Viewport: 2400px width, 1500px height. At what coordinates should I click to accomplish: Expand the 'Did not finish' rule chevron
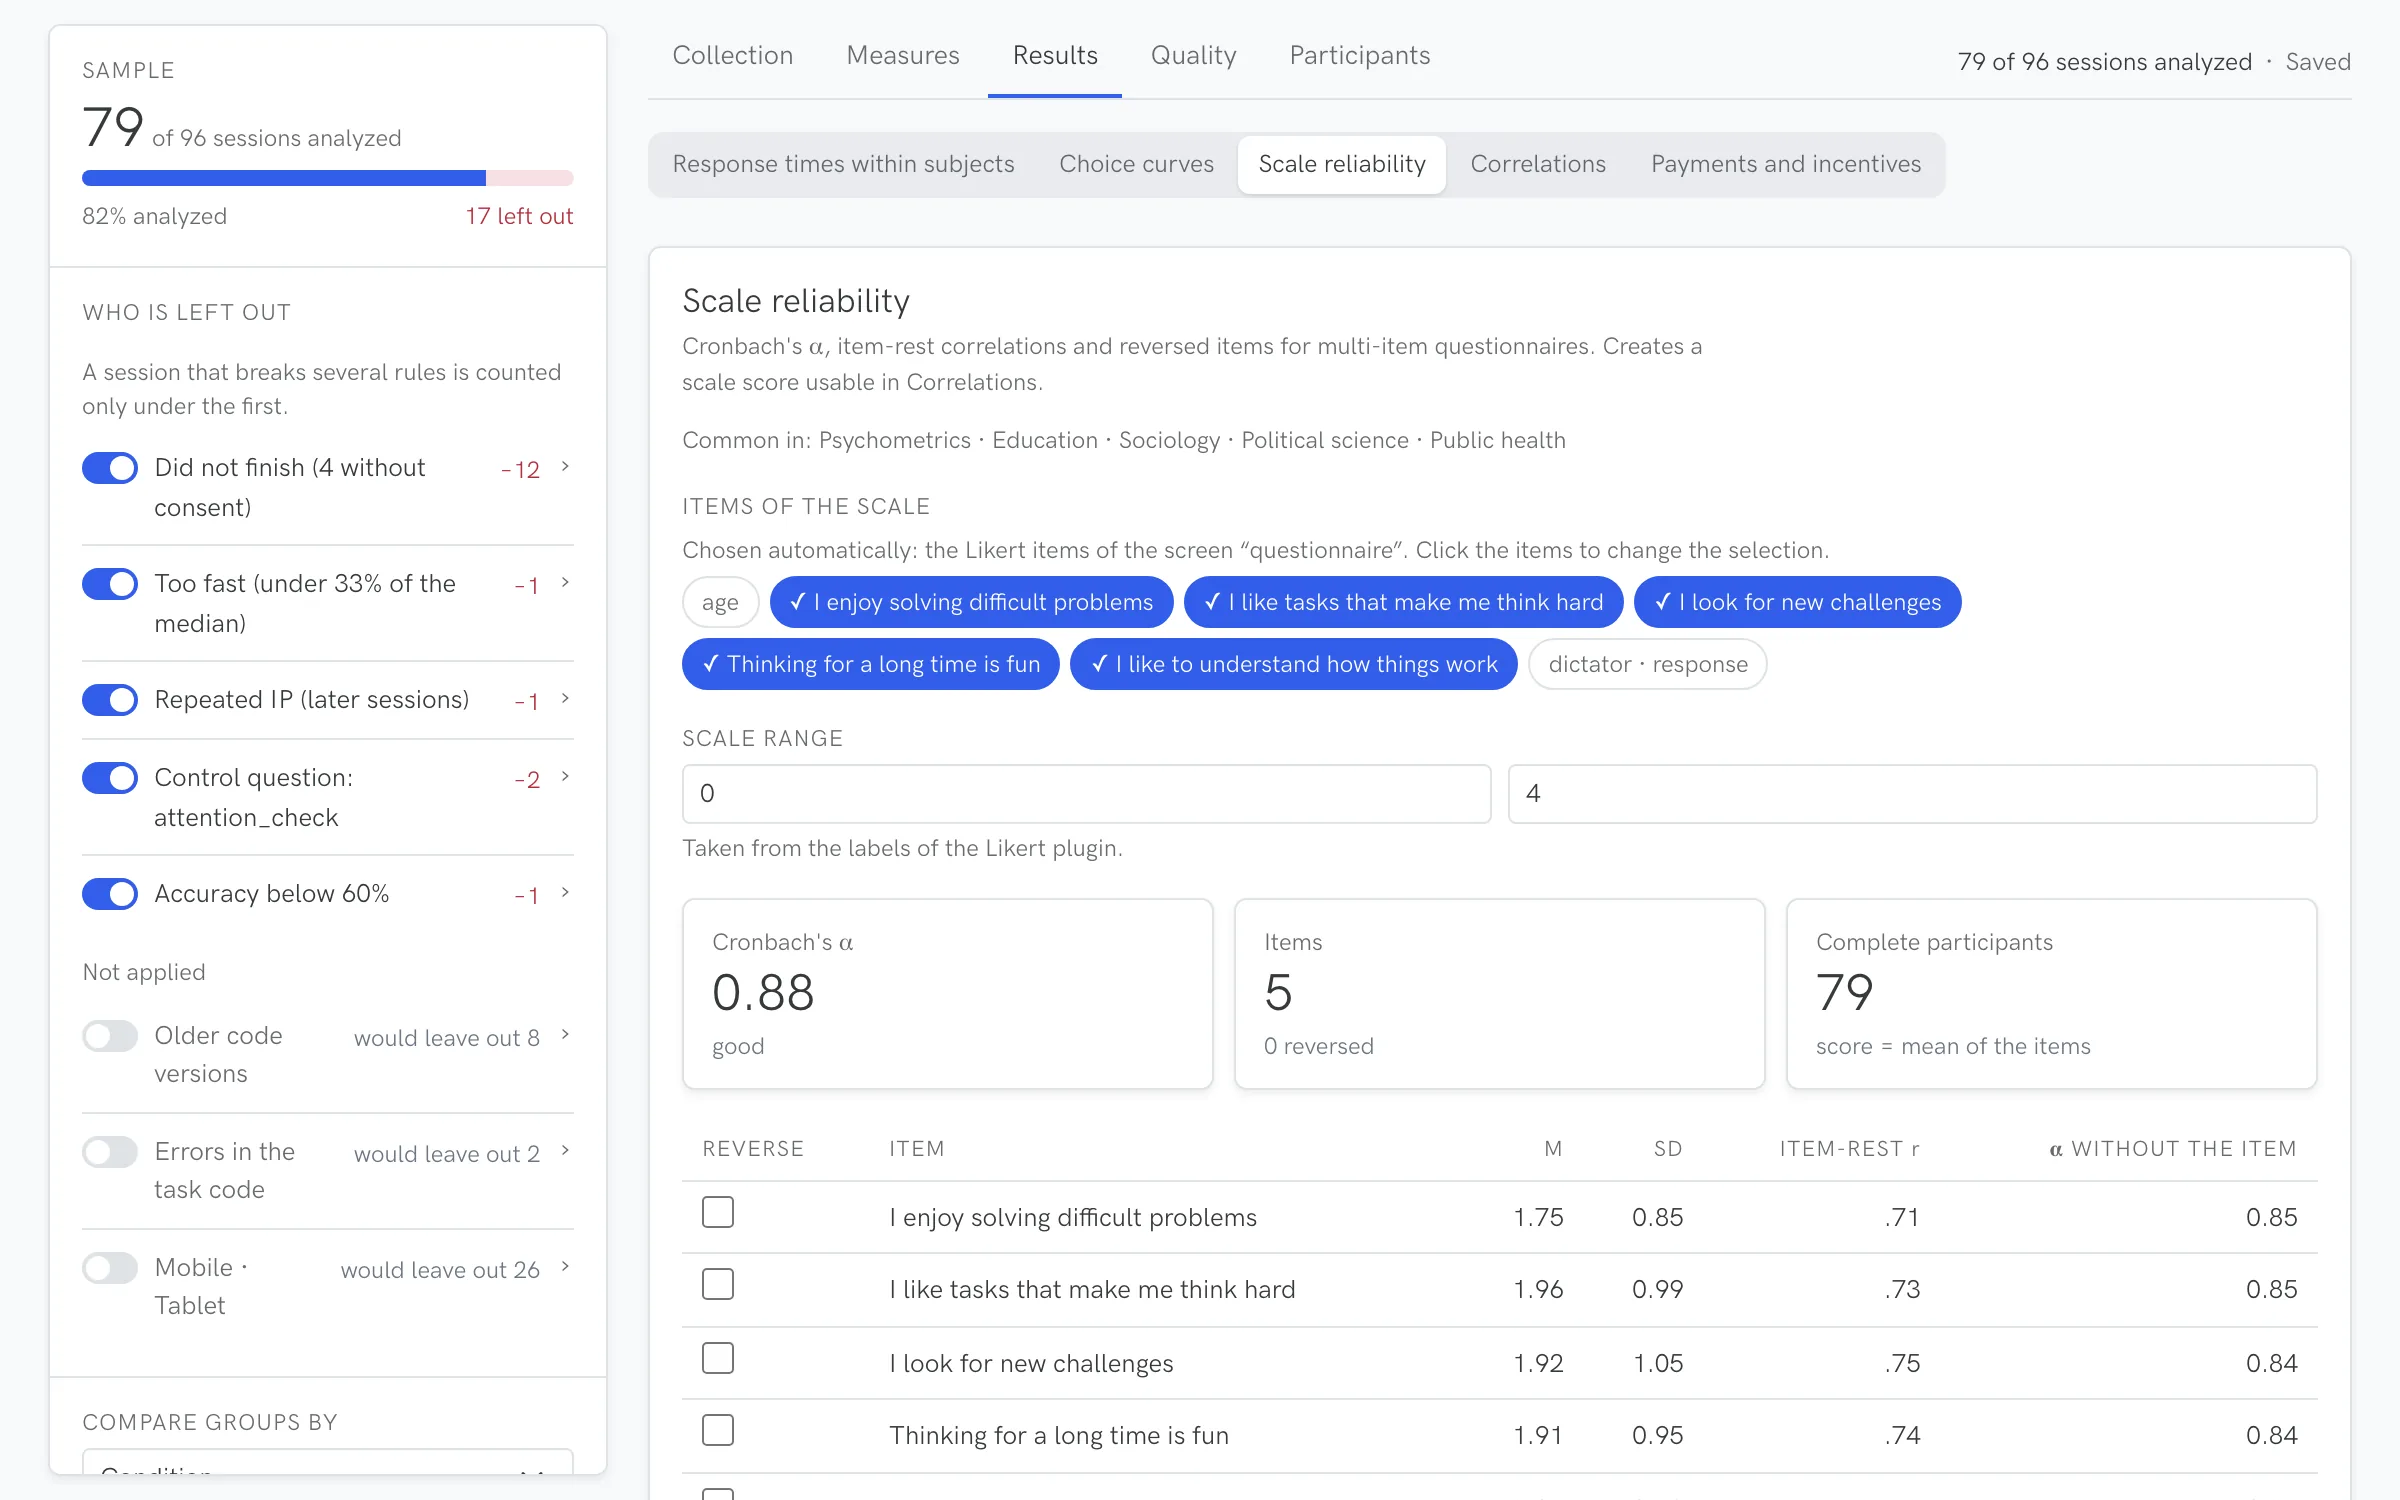(565, 467)
